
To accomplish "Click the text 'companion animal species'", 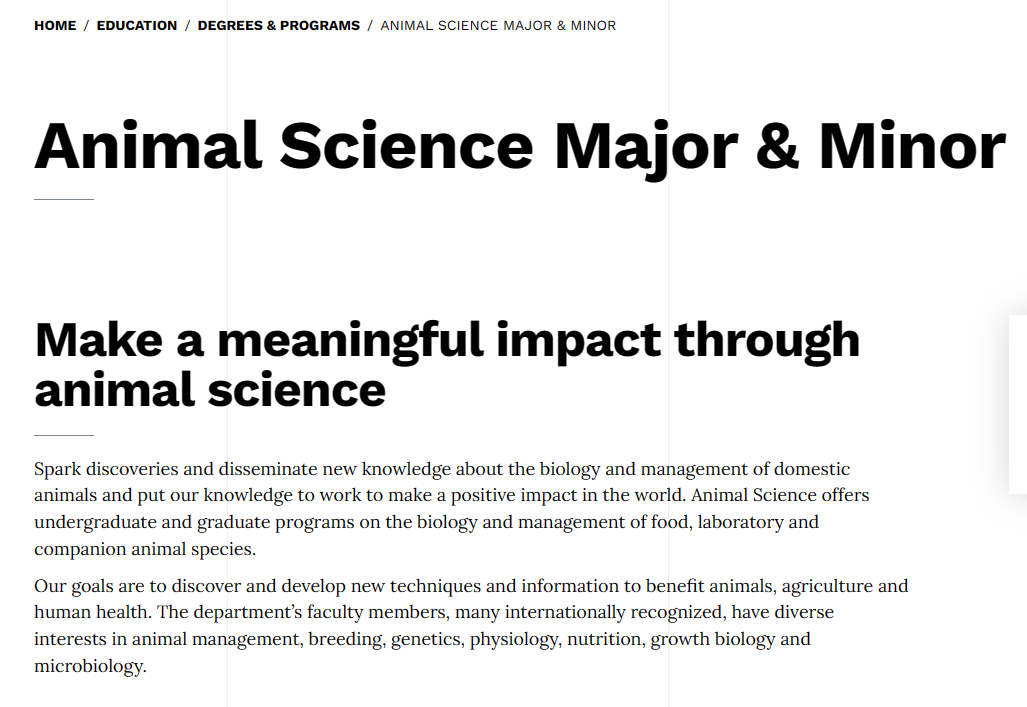I will click(143, 549).
